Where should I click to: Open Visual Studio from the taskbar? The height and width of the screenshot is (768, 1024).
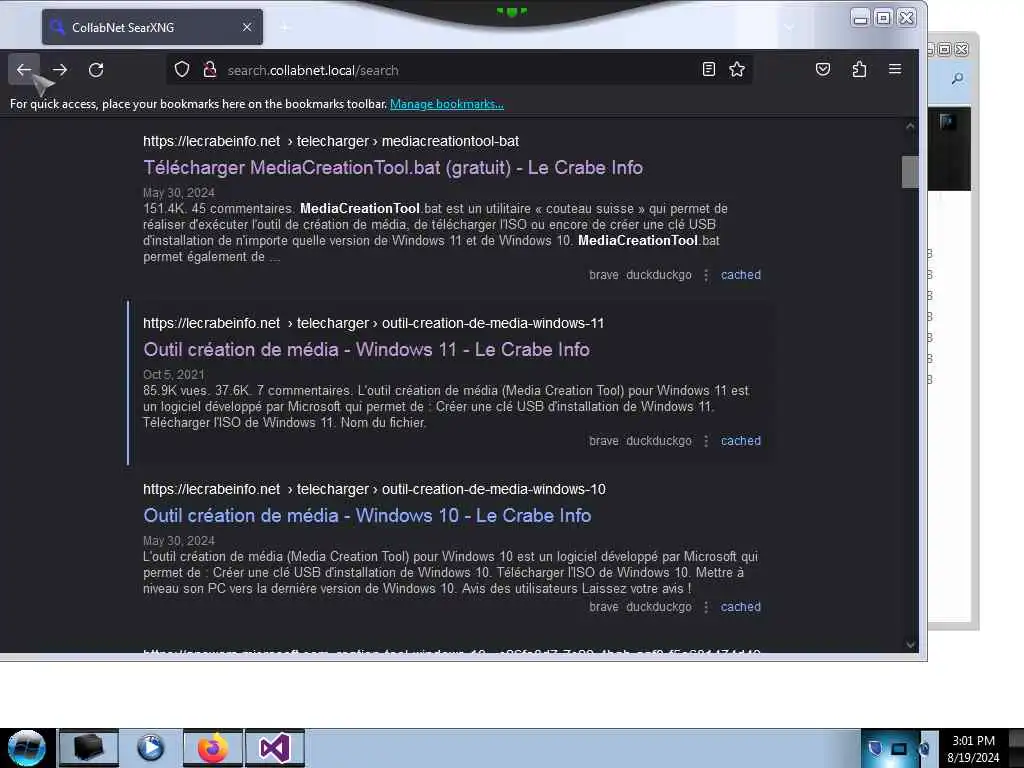274,748
